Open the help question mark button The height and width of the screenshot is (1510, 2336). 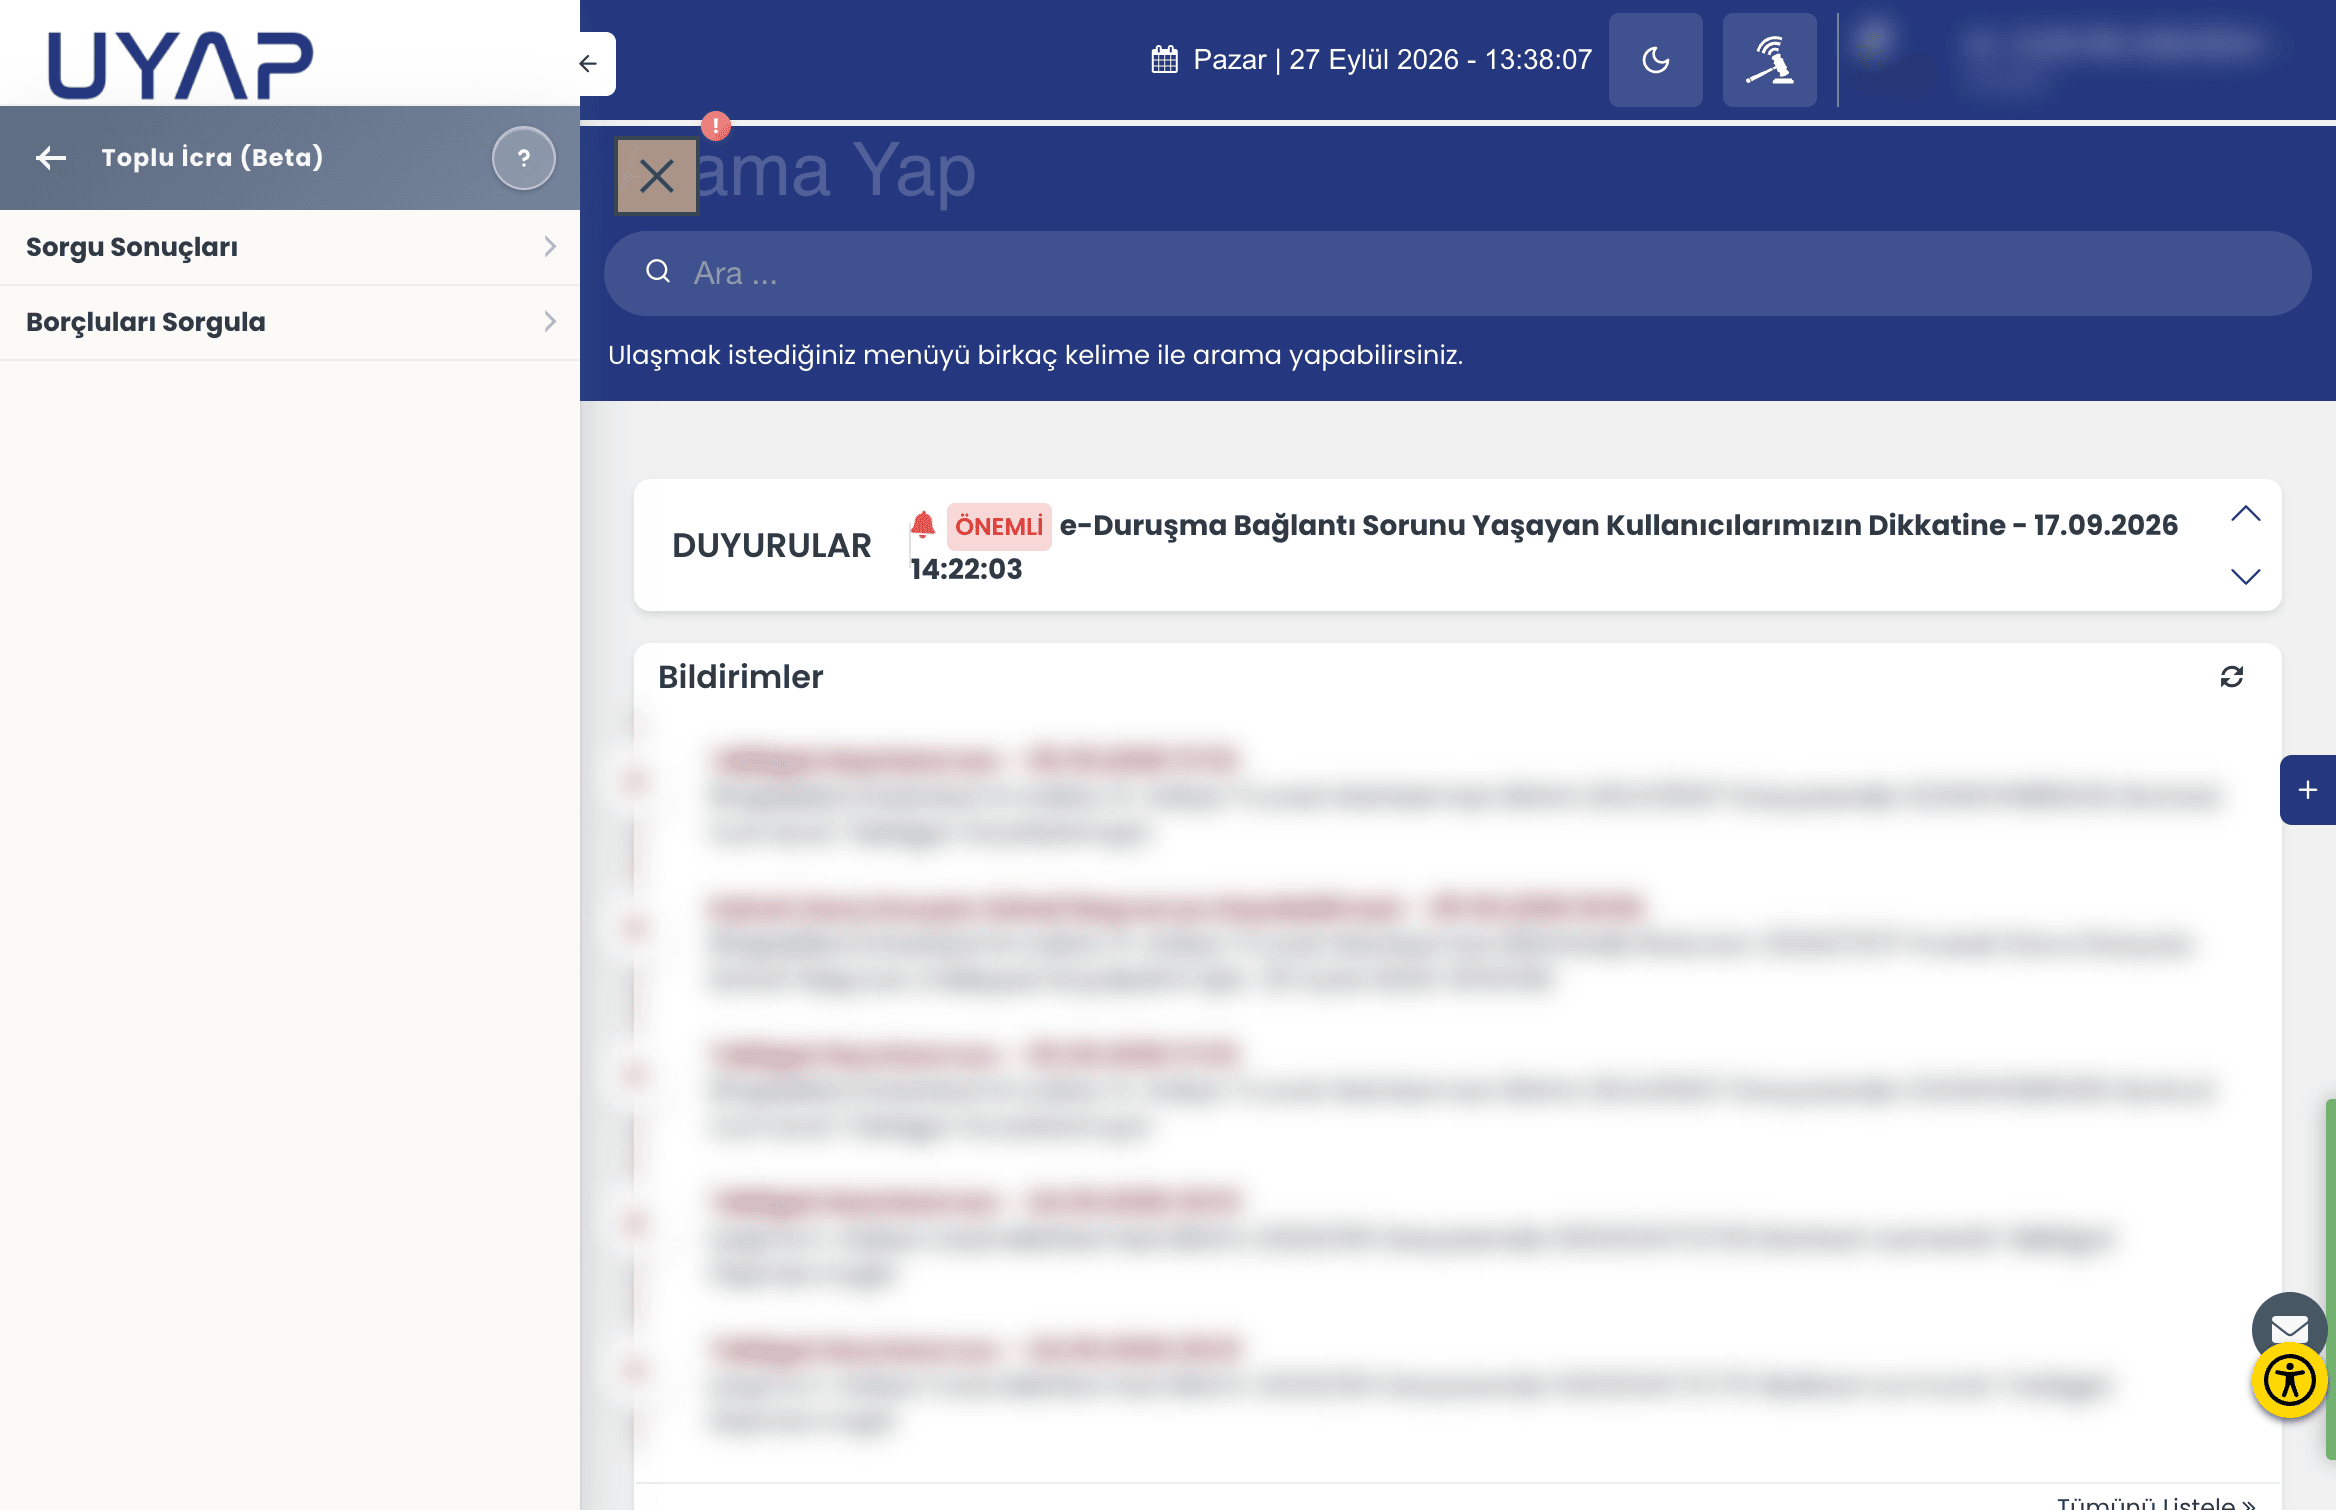pyautogui.click(x=523, y=158)
